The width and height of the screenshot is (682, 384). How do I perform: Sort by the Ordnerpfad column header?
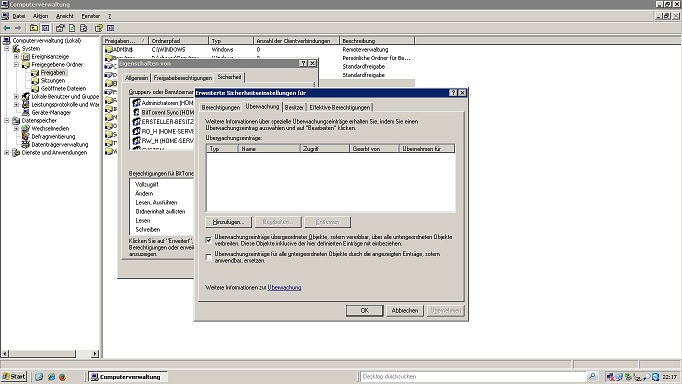178,41
